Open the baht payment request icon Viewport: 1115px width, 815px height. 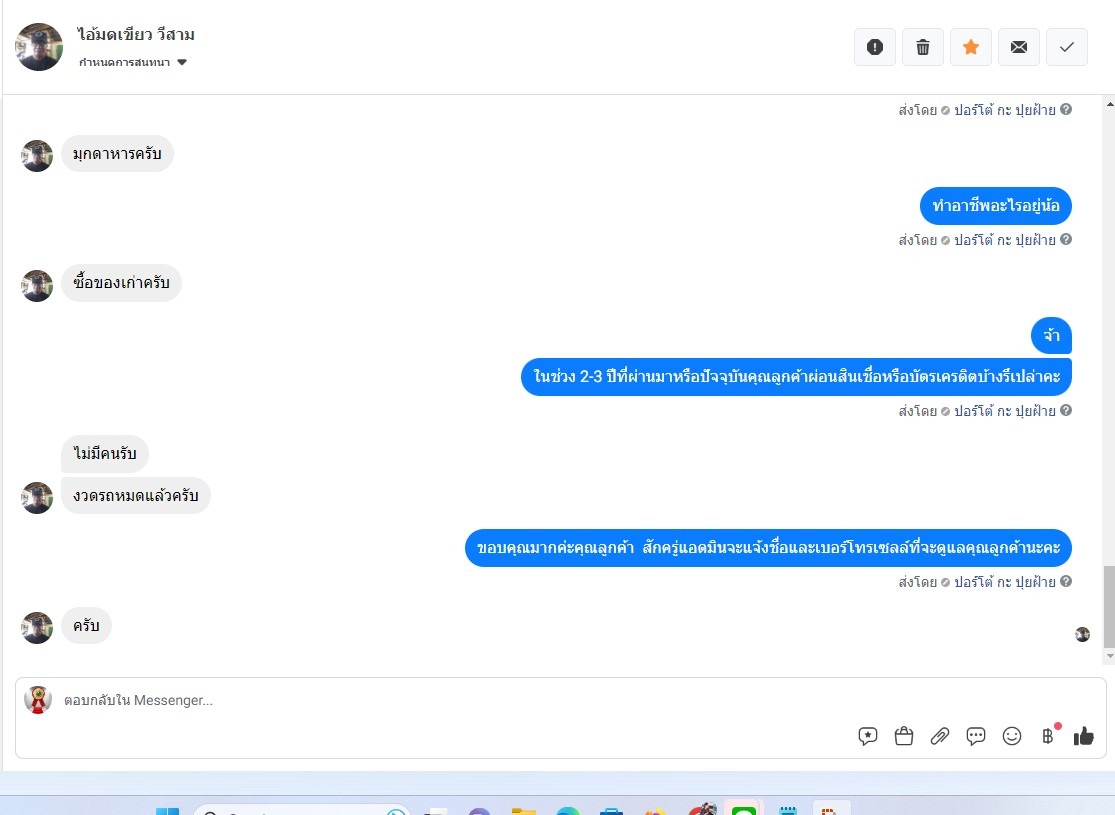pyautogui.click(x=1048, y=736)
